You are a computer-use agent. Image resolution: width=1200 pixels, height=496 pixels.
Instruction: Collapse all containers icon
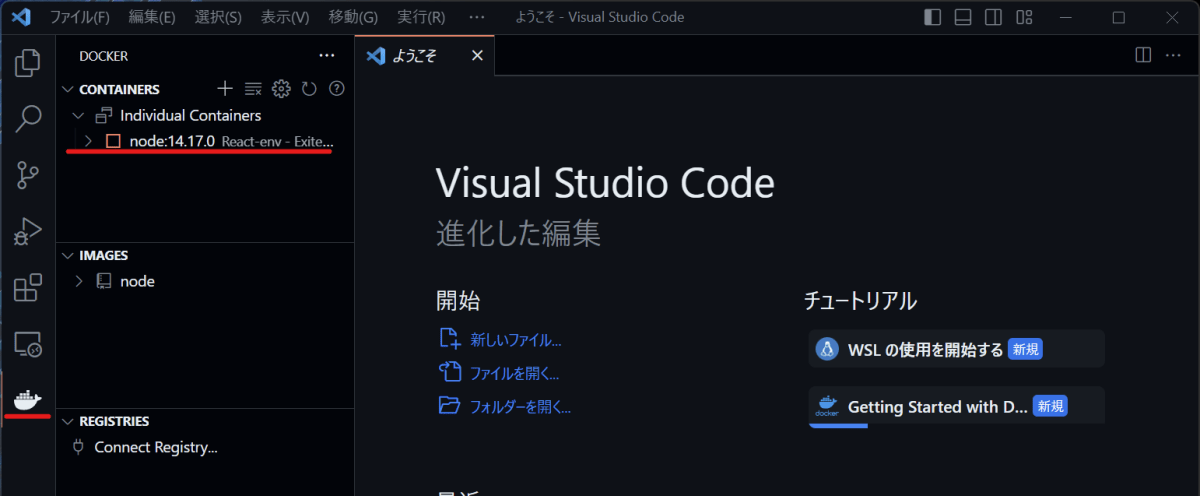click(253, 89)
